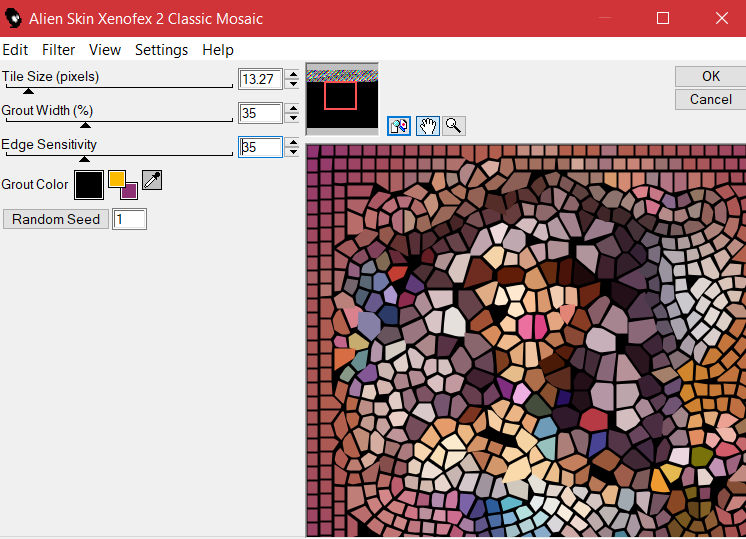Increase Edge Sensitivity with up arrow

coord(294,142)
